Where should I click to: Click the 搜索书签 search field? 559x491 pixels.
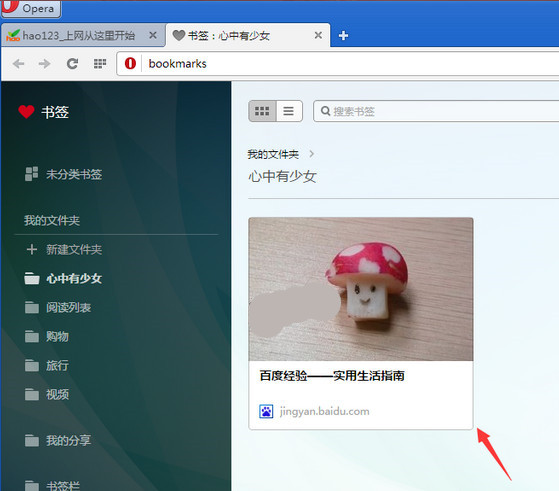pos(436,111)
